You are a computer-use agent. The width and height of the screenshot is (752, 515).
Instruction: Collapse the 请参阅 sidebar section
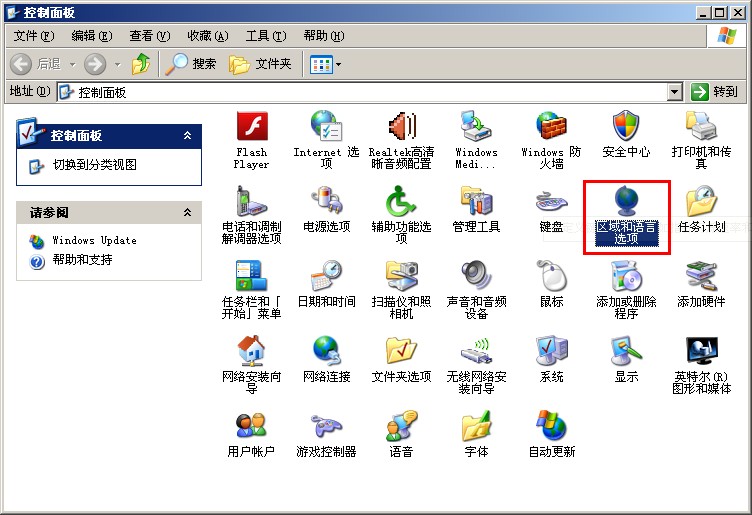[x=187, y=213]
